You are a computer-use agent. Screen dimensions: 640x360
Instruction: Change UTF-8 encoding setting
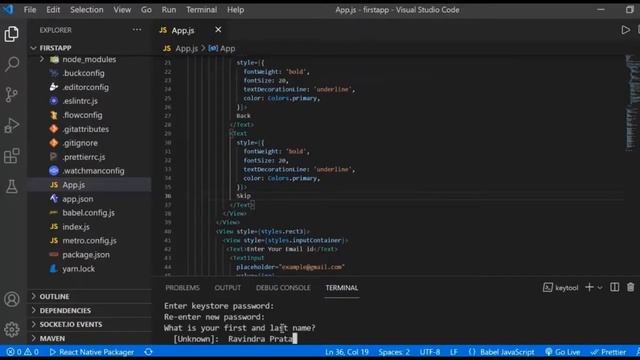coord(430,352)
